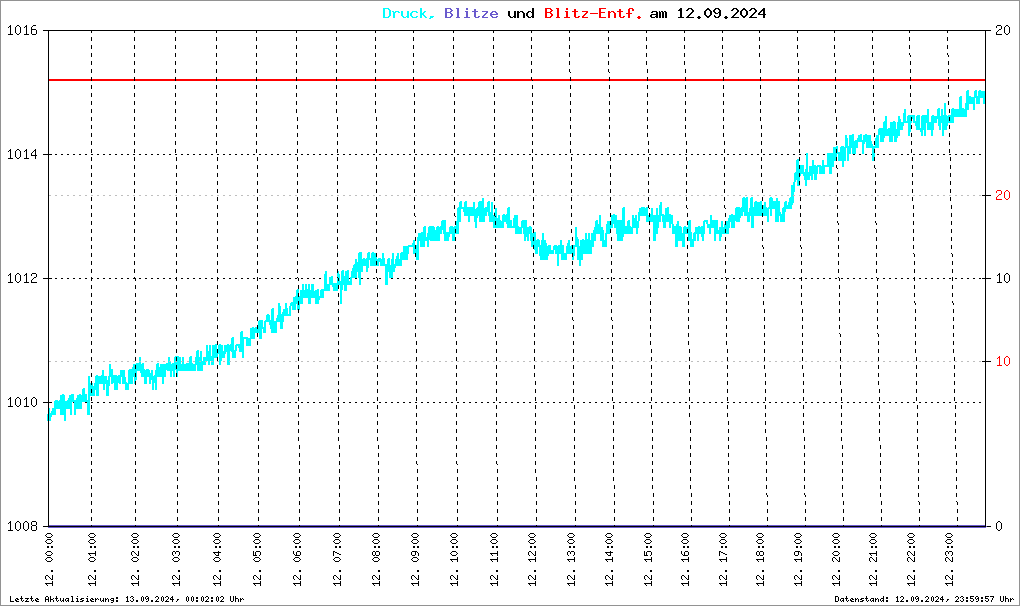Click the red 20 on right axis
The image size is (1020, 606).
coord(1003,196)
